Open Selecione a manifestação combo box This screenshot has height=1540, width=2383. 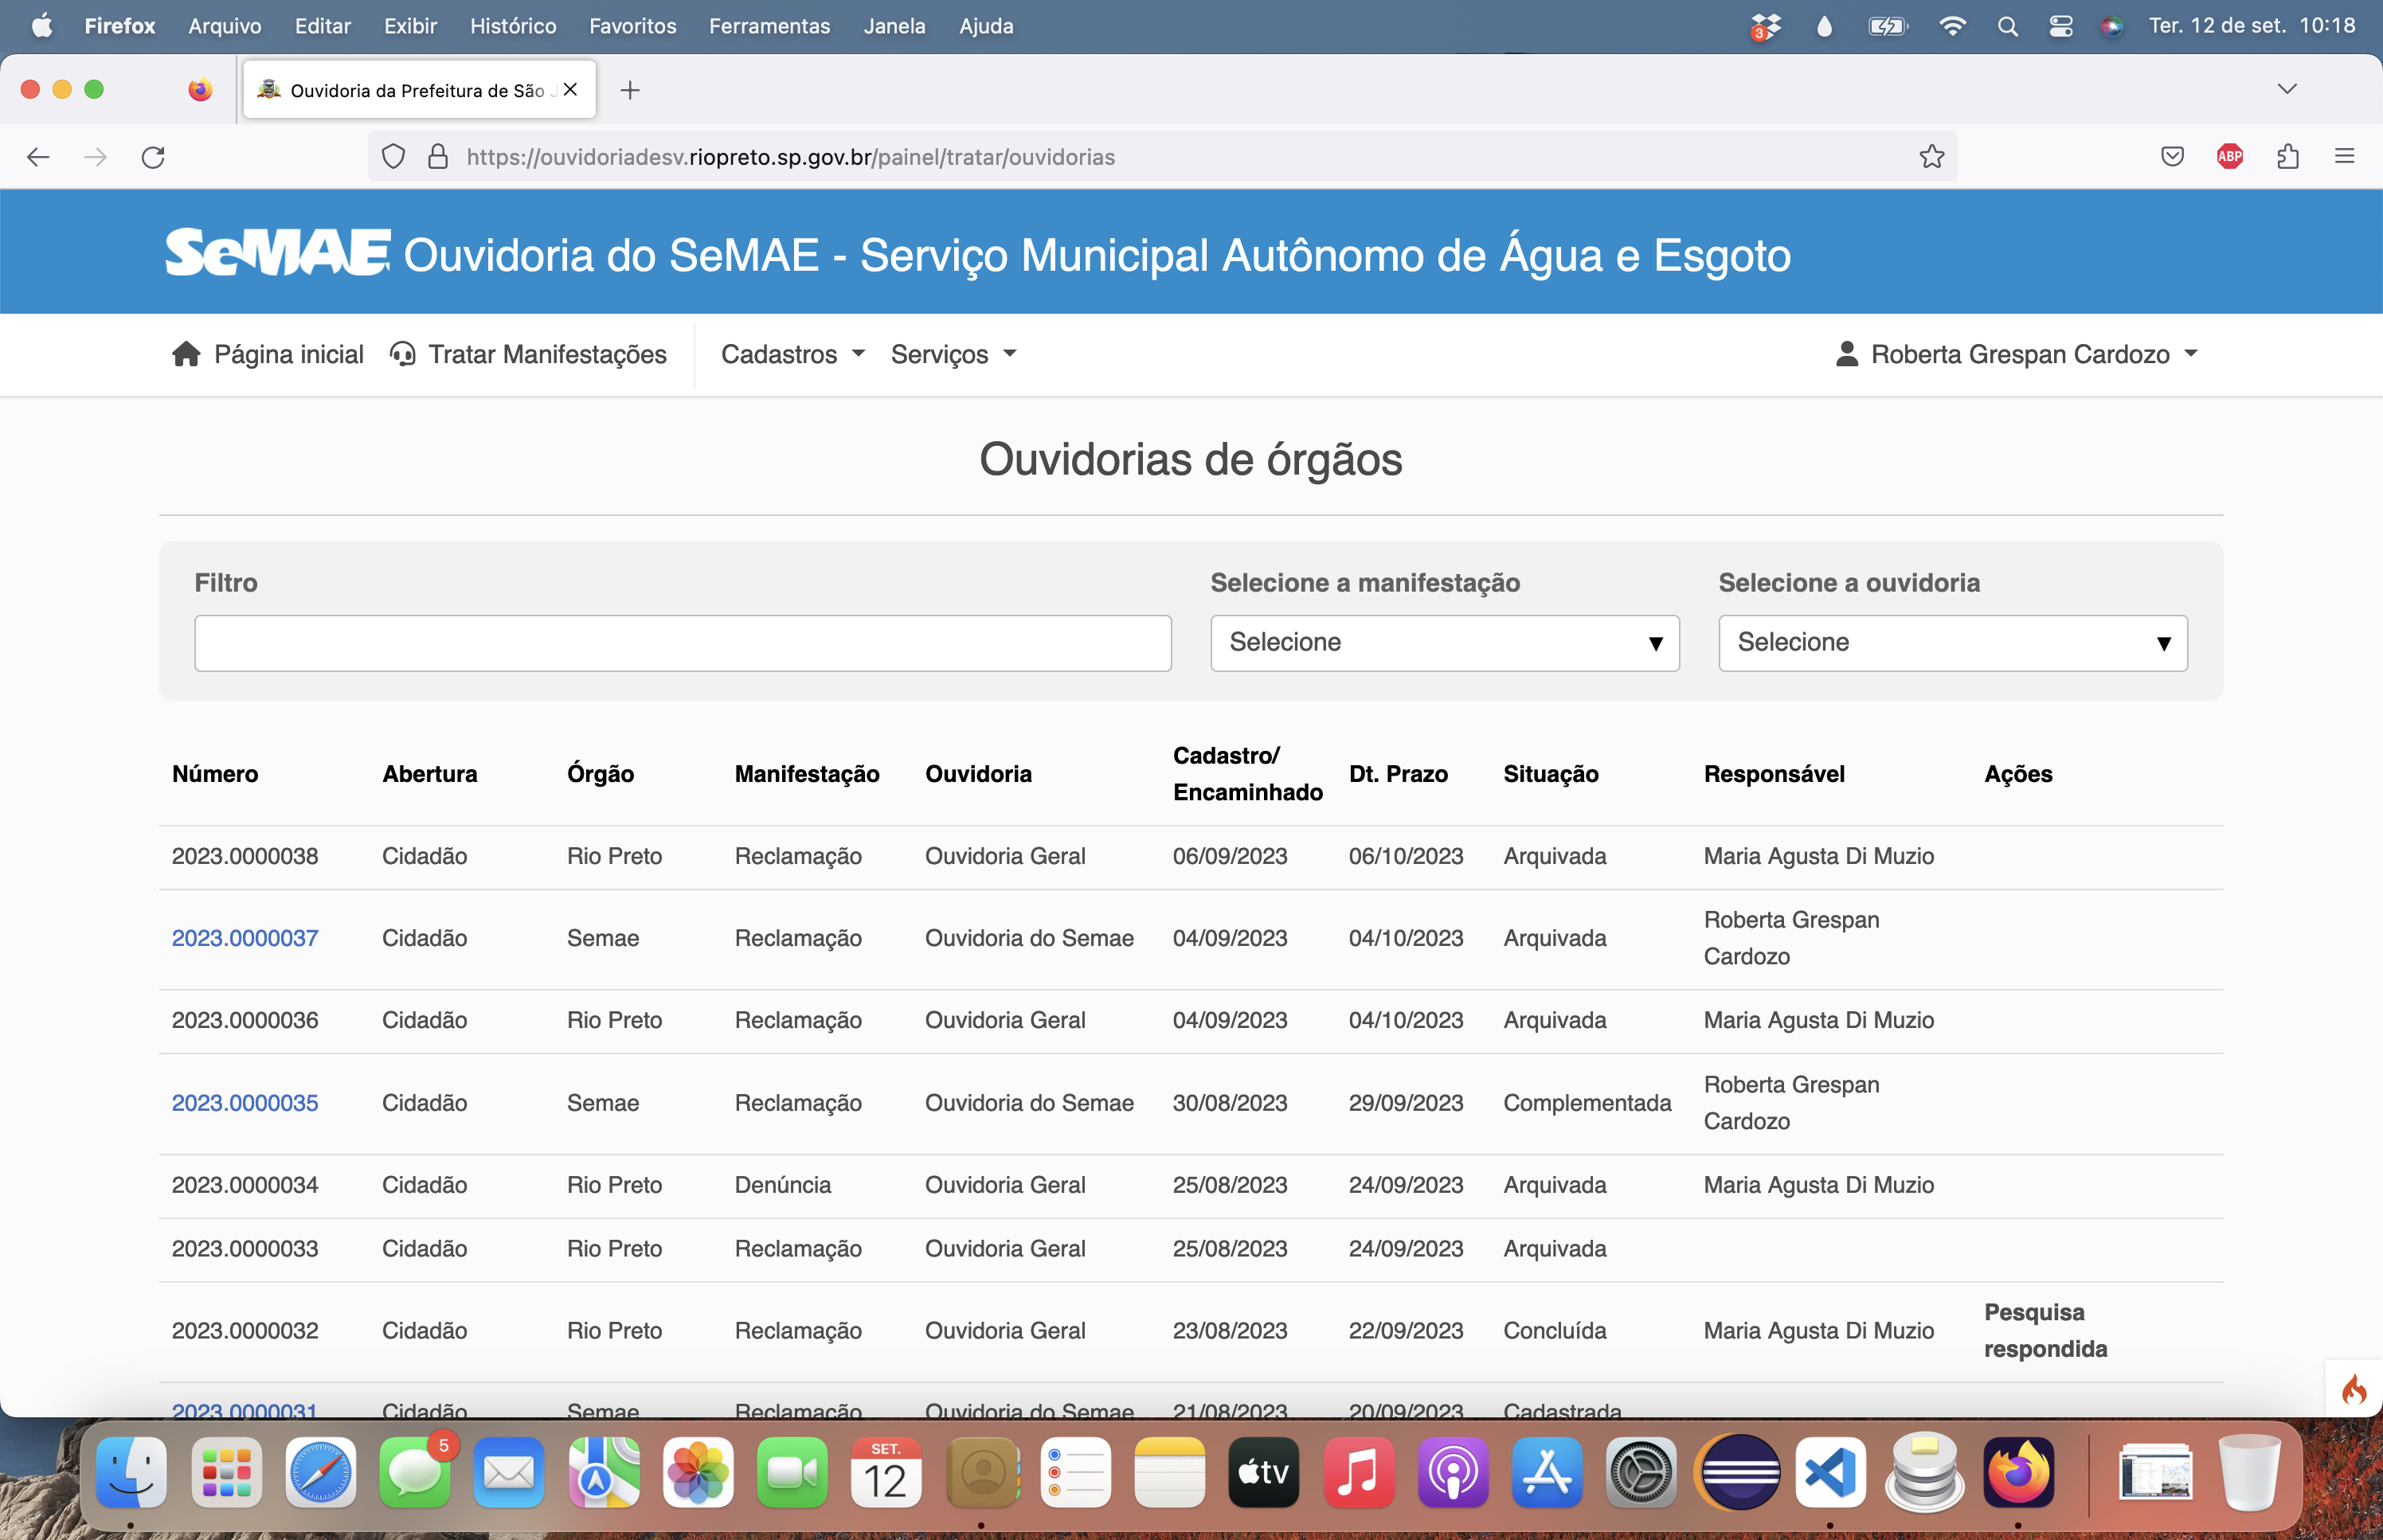1444,643
